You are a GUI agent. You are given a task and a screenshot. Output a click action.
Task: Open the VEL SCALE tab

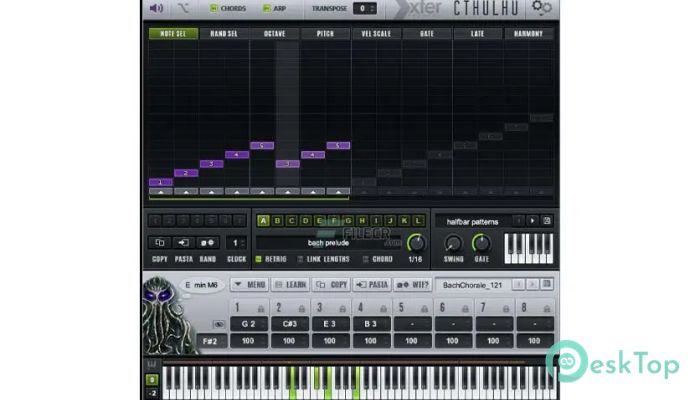[376, 33]
